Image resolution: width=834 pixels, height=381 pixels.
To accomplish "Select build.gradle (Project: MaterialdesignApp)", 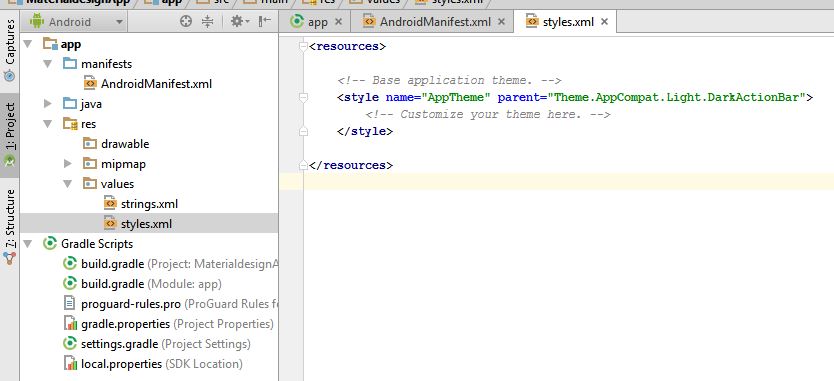I will (179, 264).
